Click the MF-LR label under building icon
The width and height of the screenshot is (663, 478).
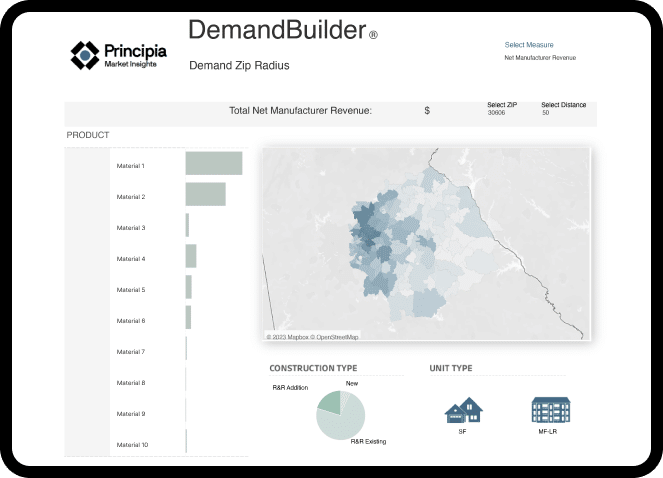548,431
